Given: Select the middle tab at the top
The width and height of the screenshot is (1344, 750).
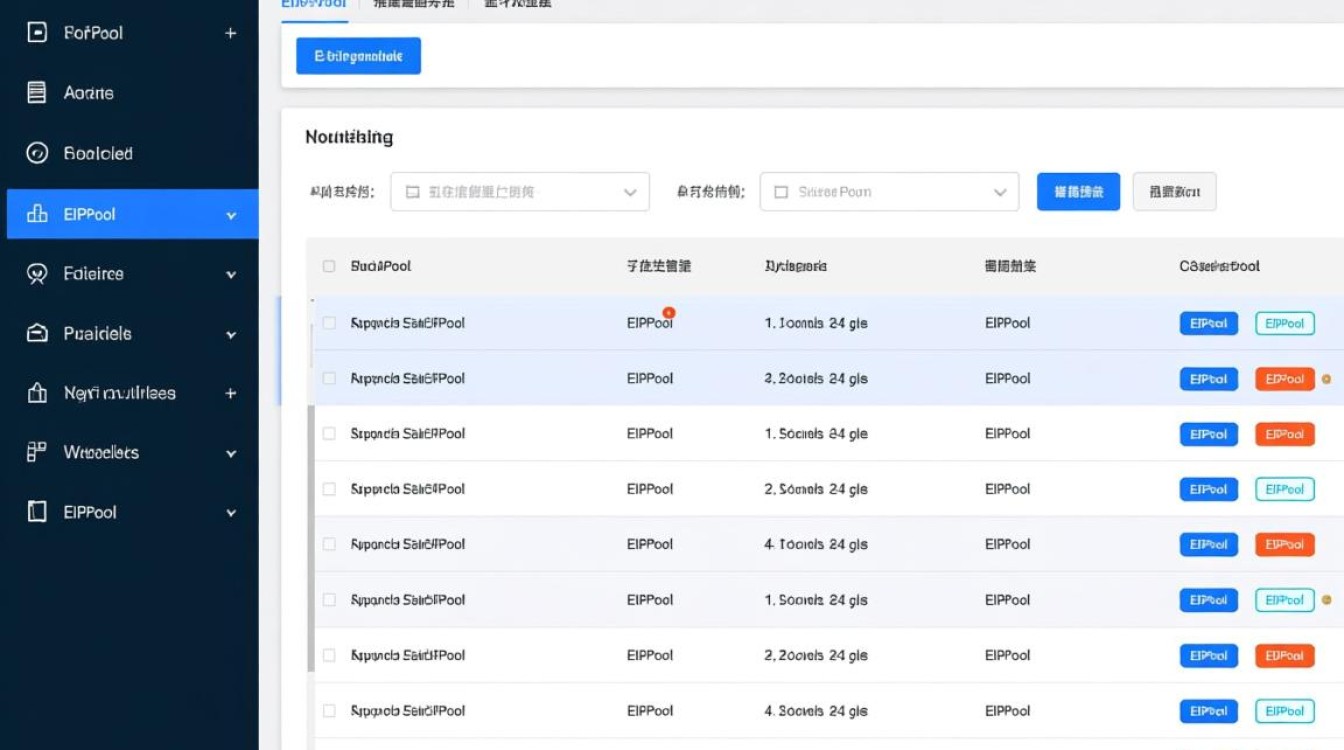Looking at the screenshot, I should click(412, 4).
